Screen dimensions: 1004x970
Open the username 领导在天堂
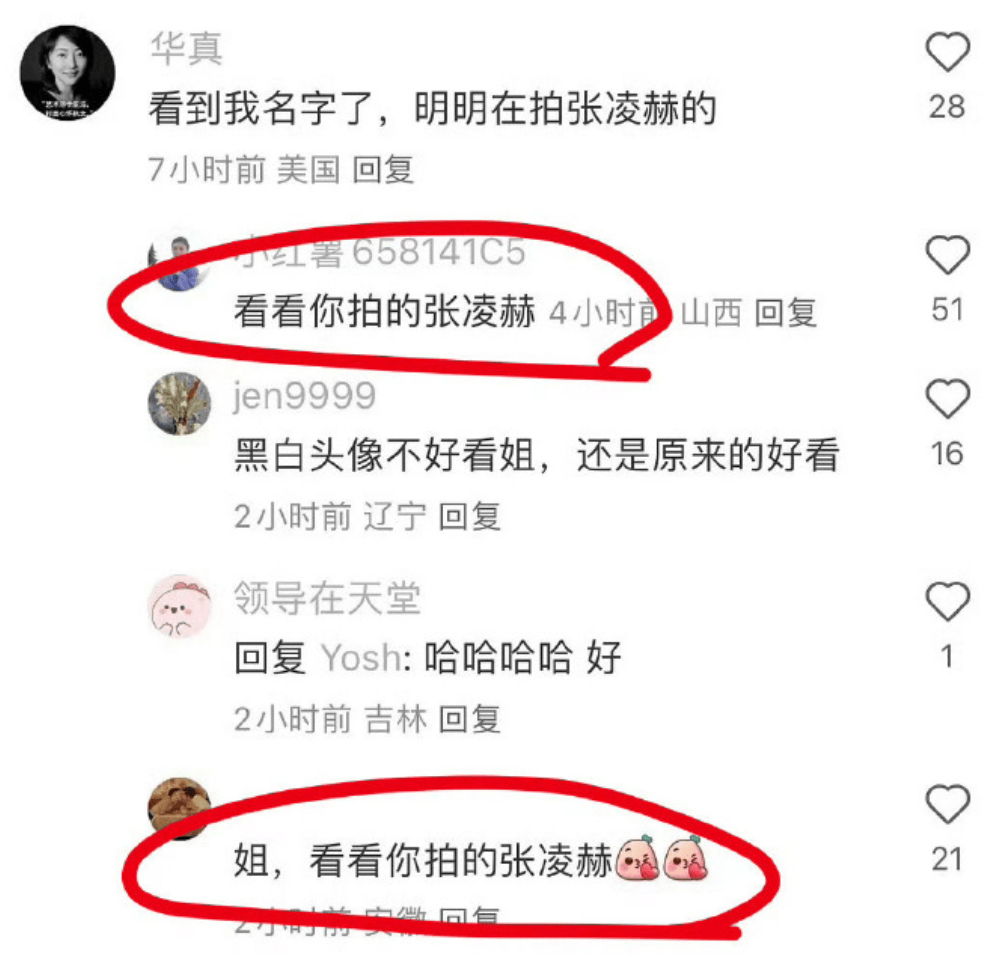click(327, 598)
